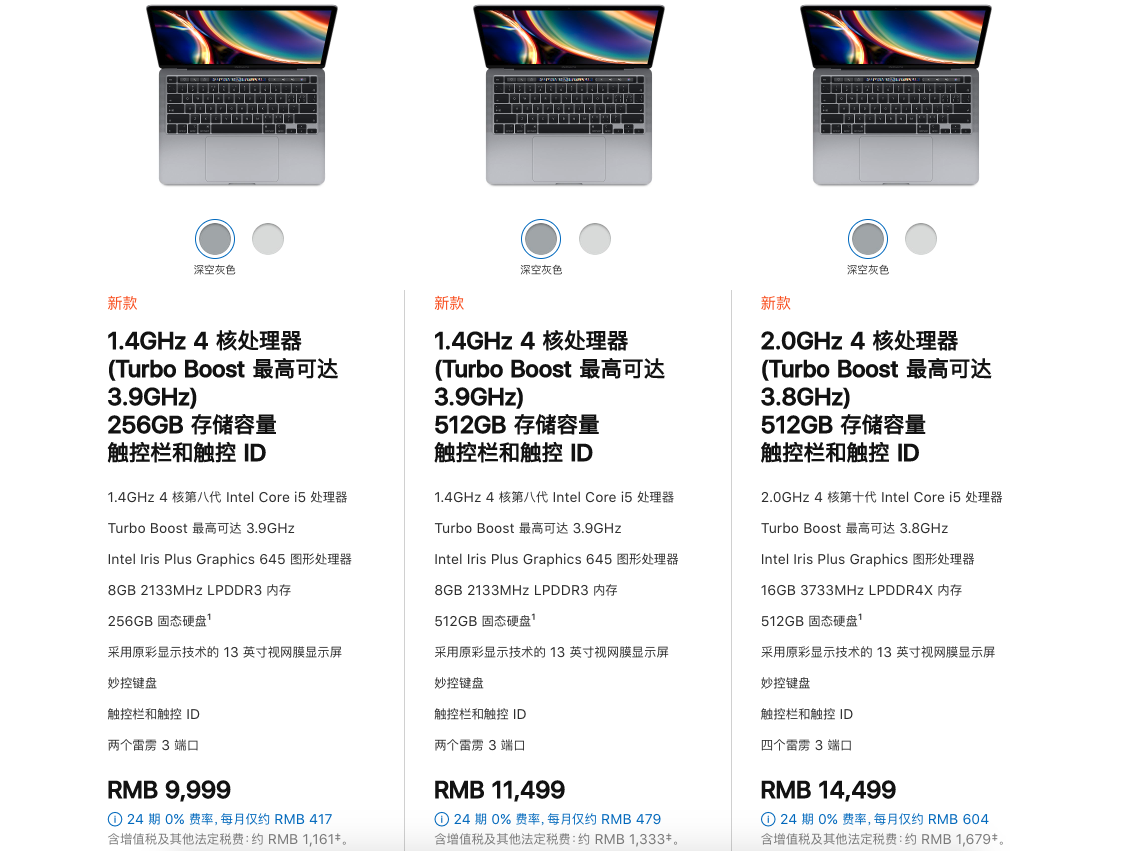Open 24-month installment link RMB 479
This screenshot has width=1125, height=851.
click(x=557, y=819)
